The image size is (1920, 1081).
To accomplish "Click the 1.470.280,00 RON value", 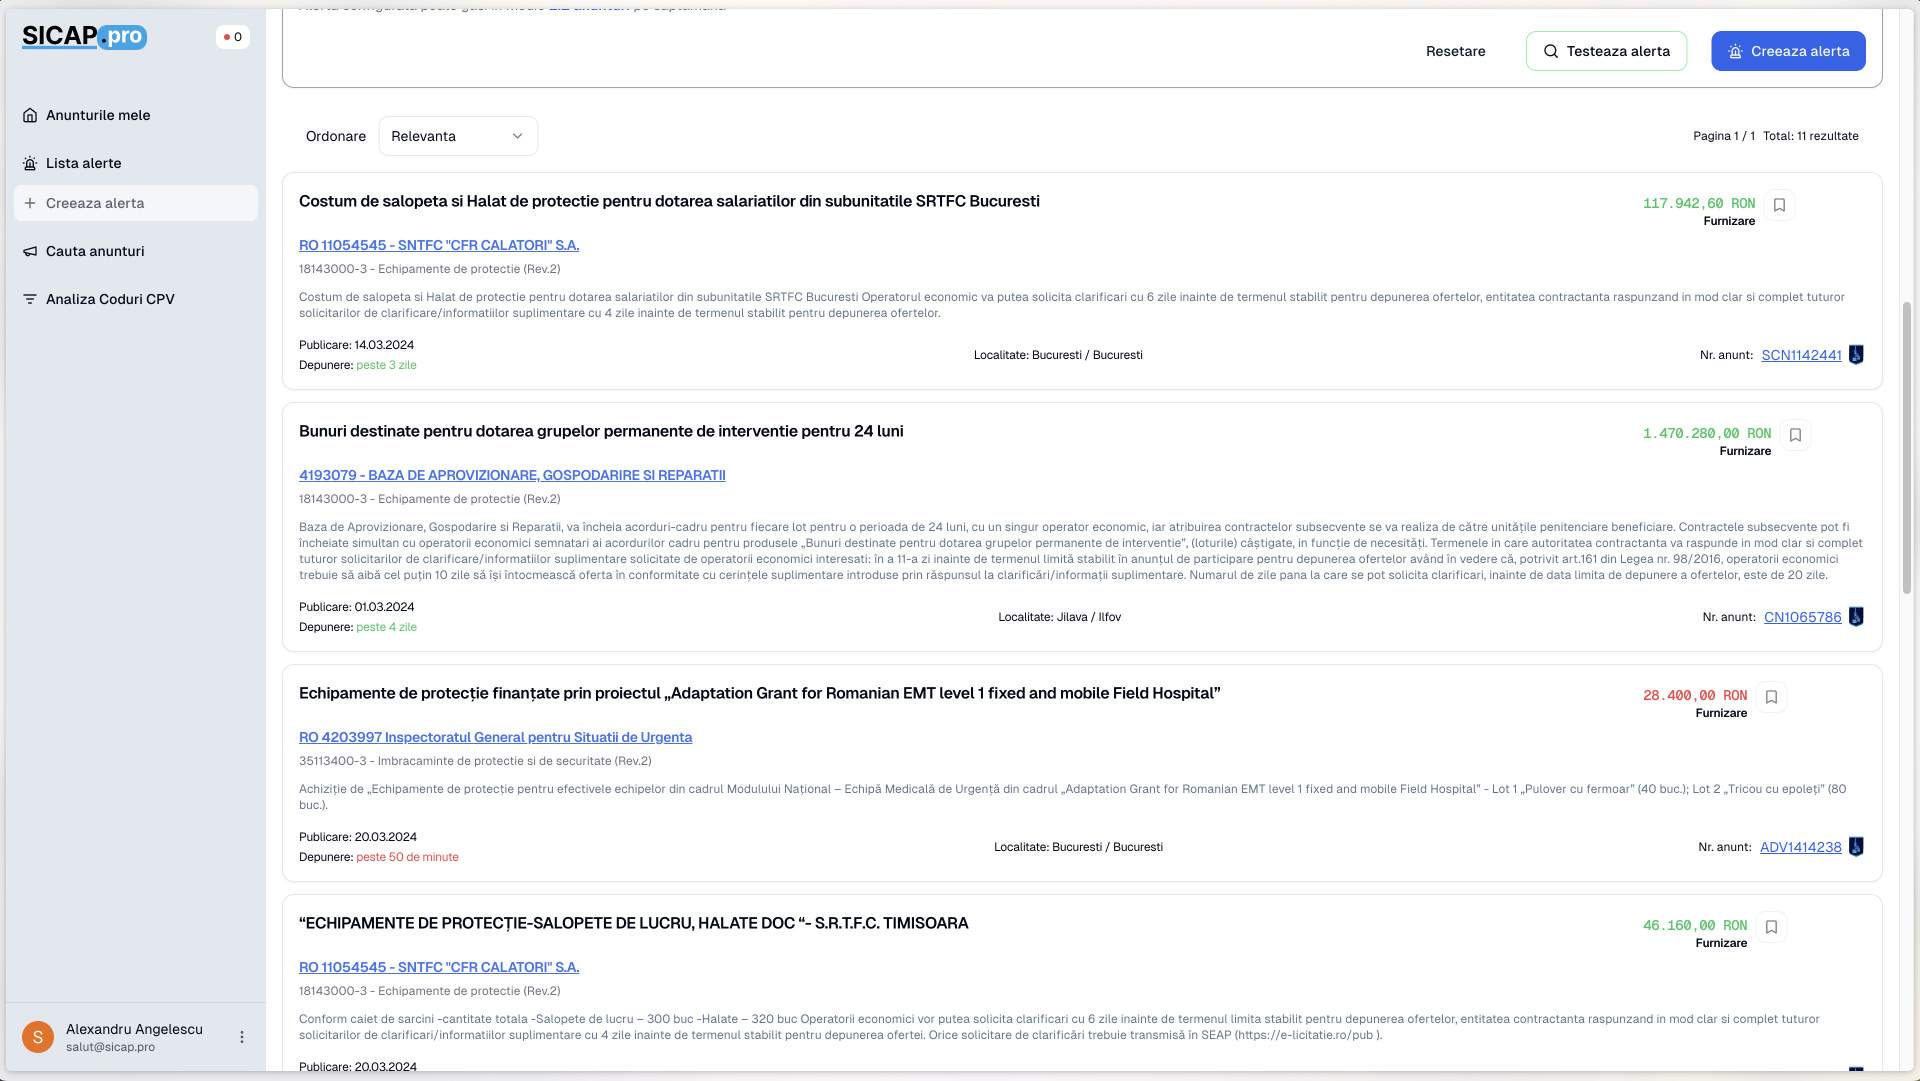I will (x=1707, y=433).
